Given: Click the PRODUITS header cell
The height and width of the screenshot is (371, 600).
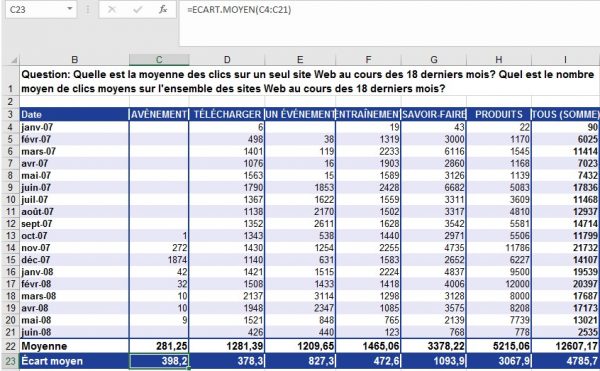Looking at the screenshot, I should [x=499, y=114].
